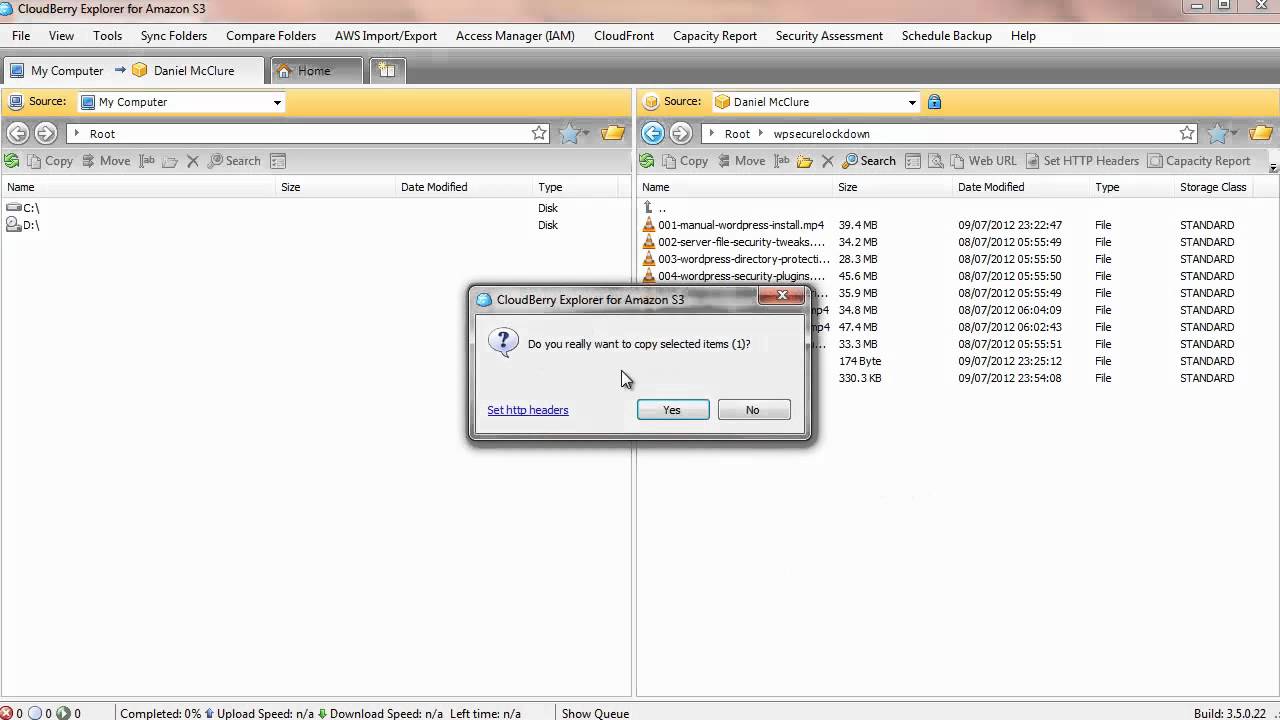Click the lock icon beside Daniel McClure source
Image resolution: width=1280 pixels, height=720 pixels.
(x=934, y=102)
